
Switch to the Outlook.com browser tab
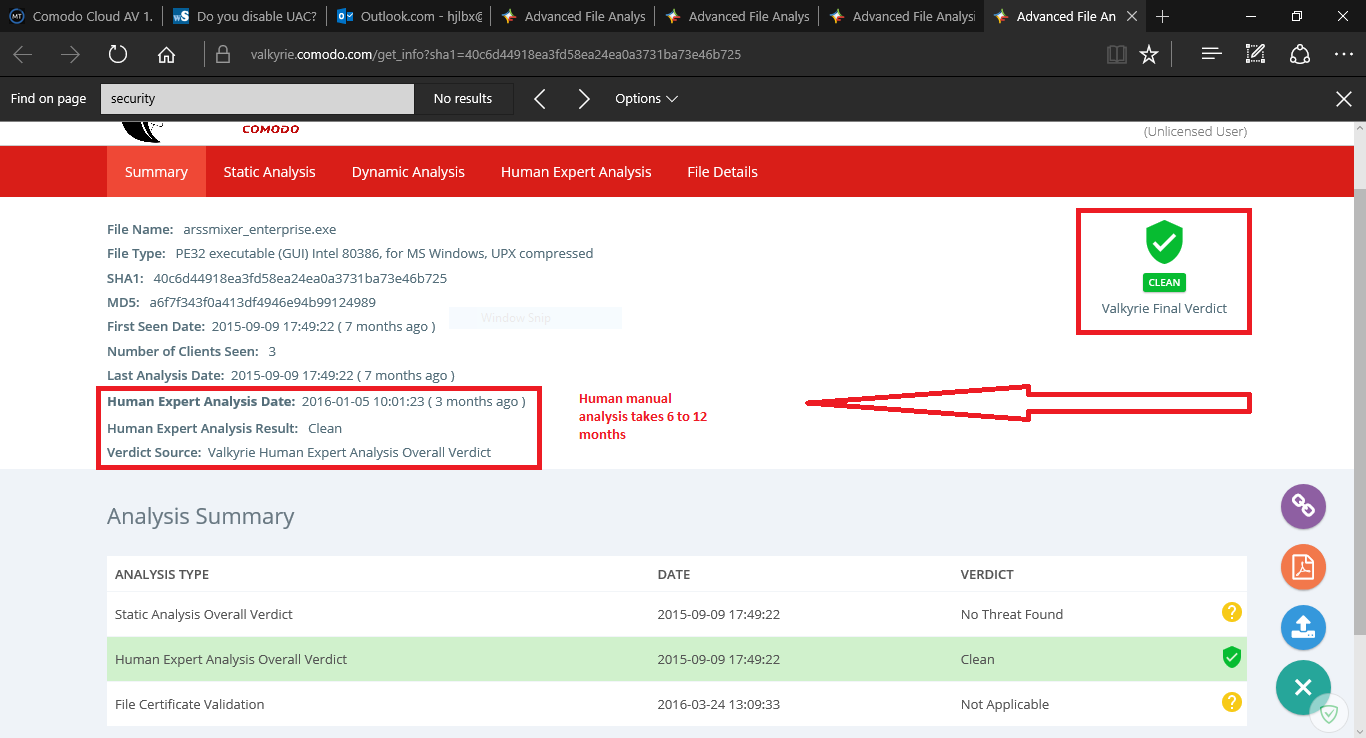click(x=409, y=16)
